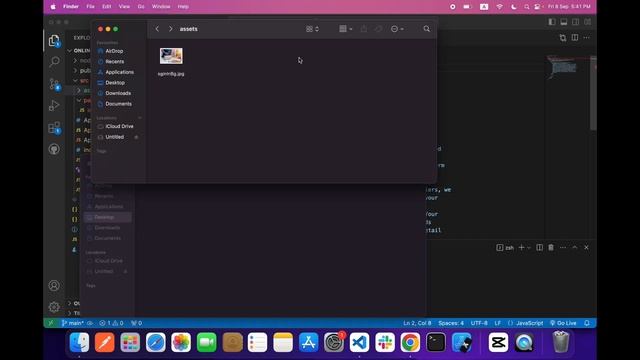The height and width of the screenshot is (360, 640).
Task: Open CapCut from the Dock
Action: click(498, 342)
